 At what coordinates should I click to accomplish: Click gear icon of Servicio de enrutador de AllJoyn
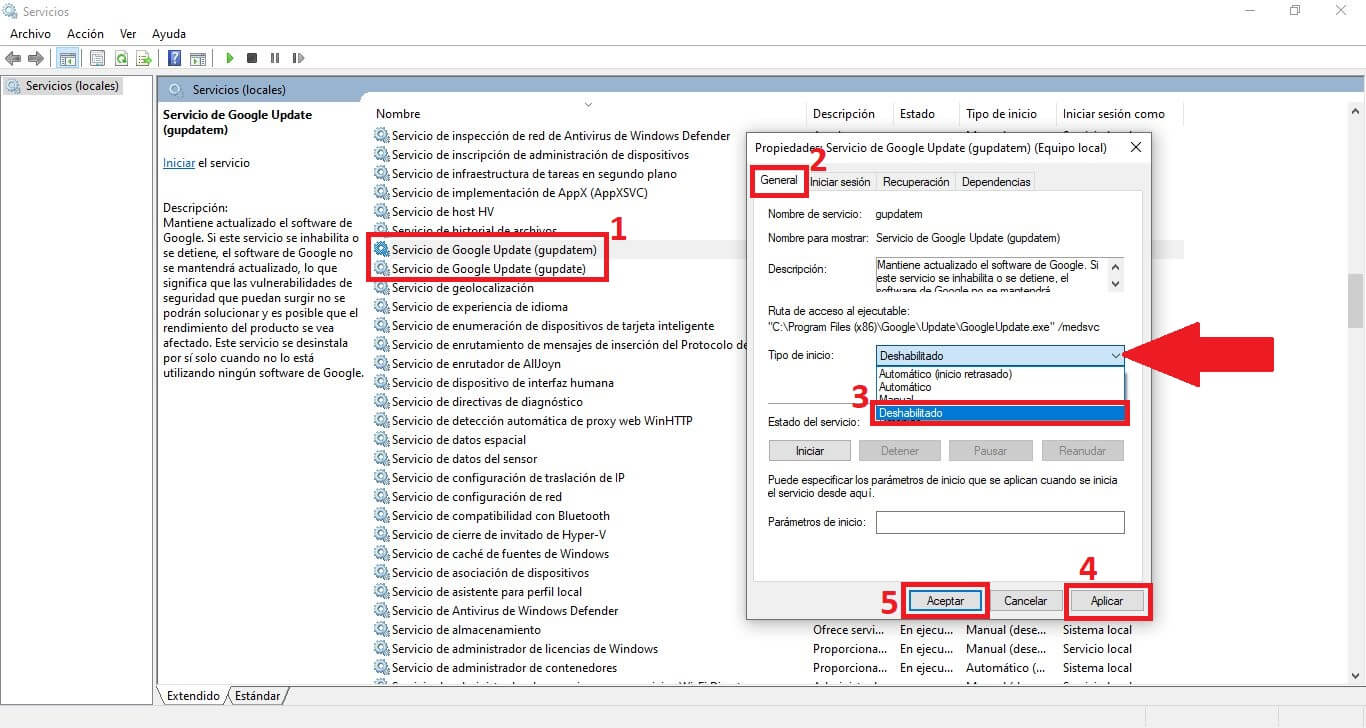coord(381,364)
